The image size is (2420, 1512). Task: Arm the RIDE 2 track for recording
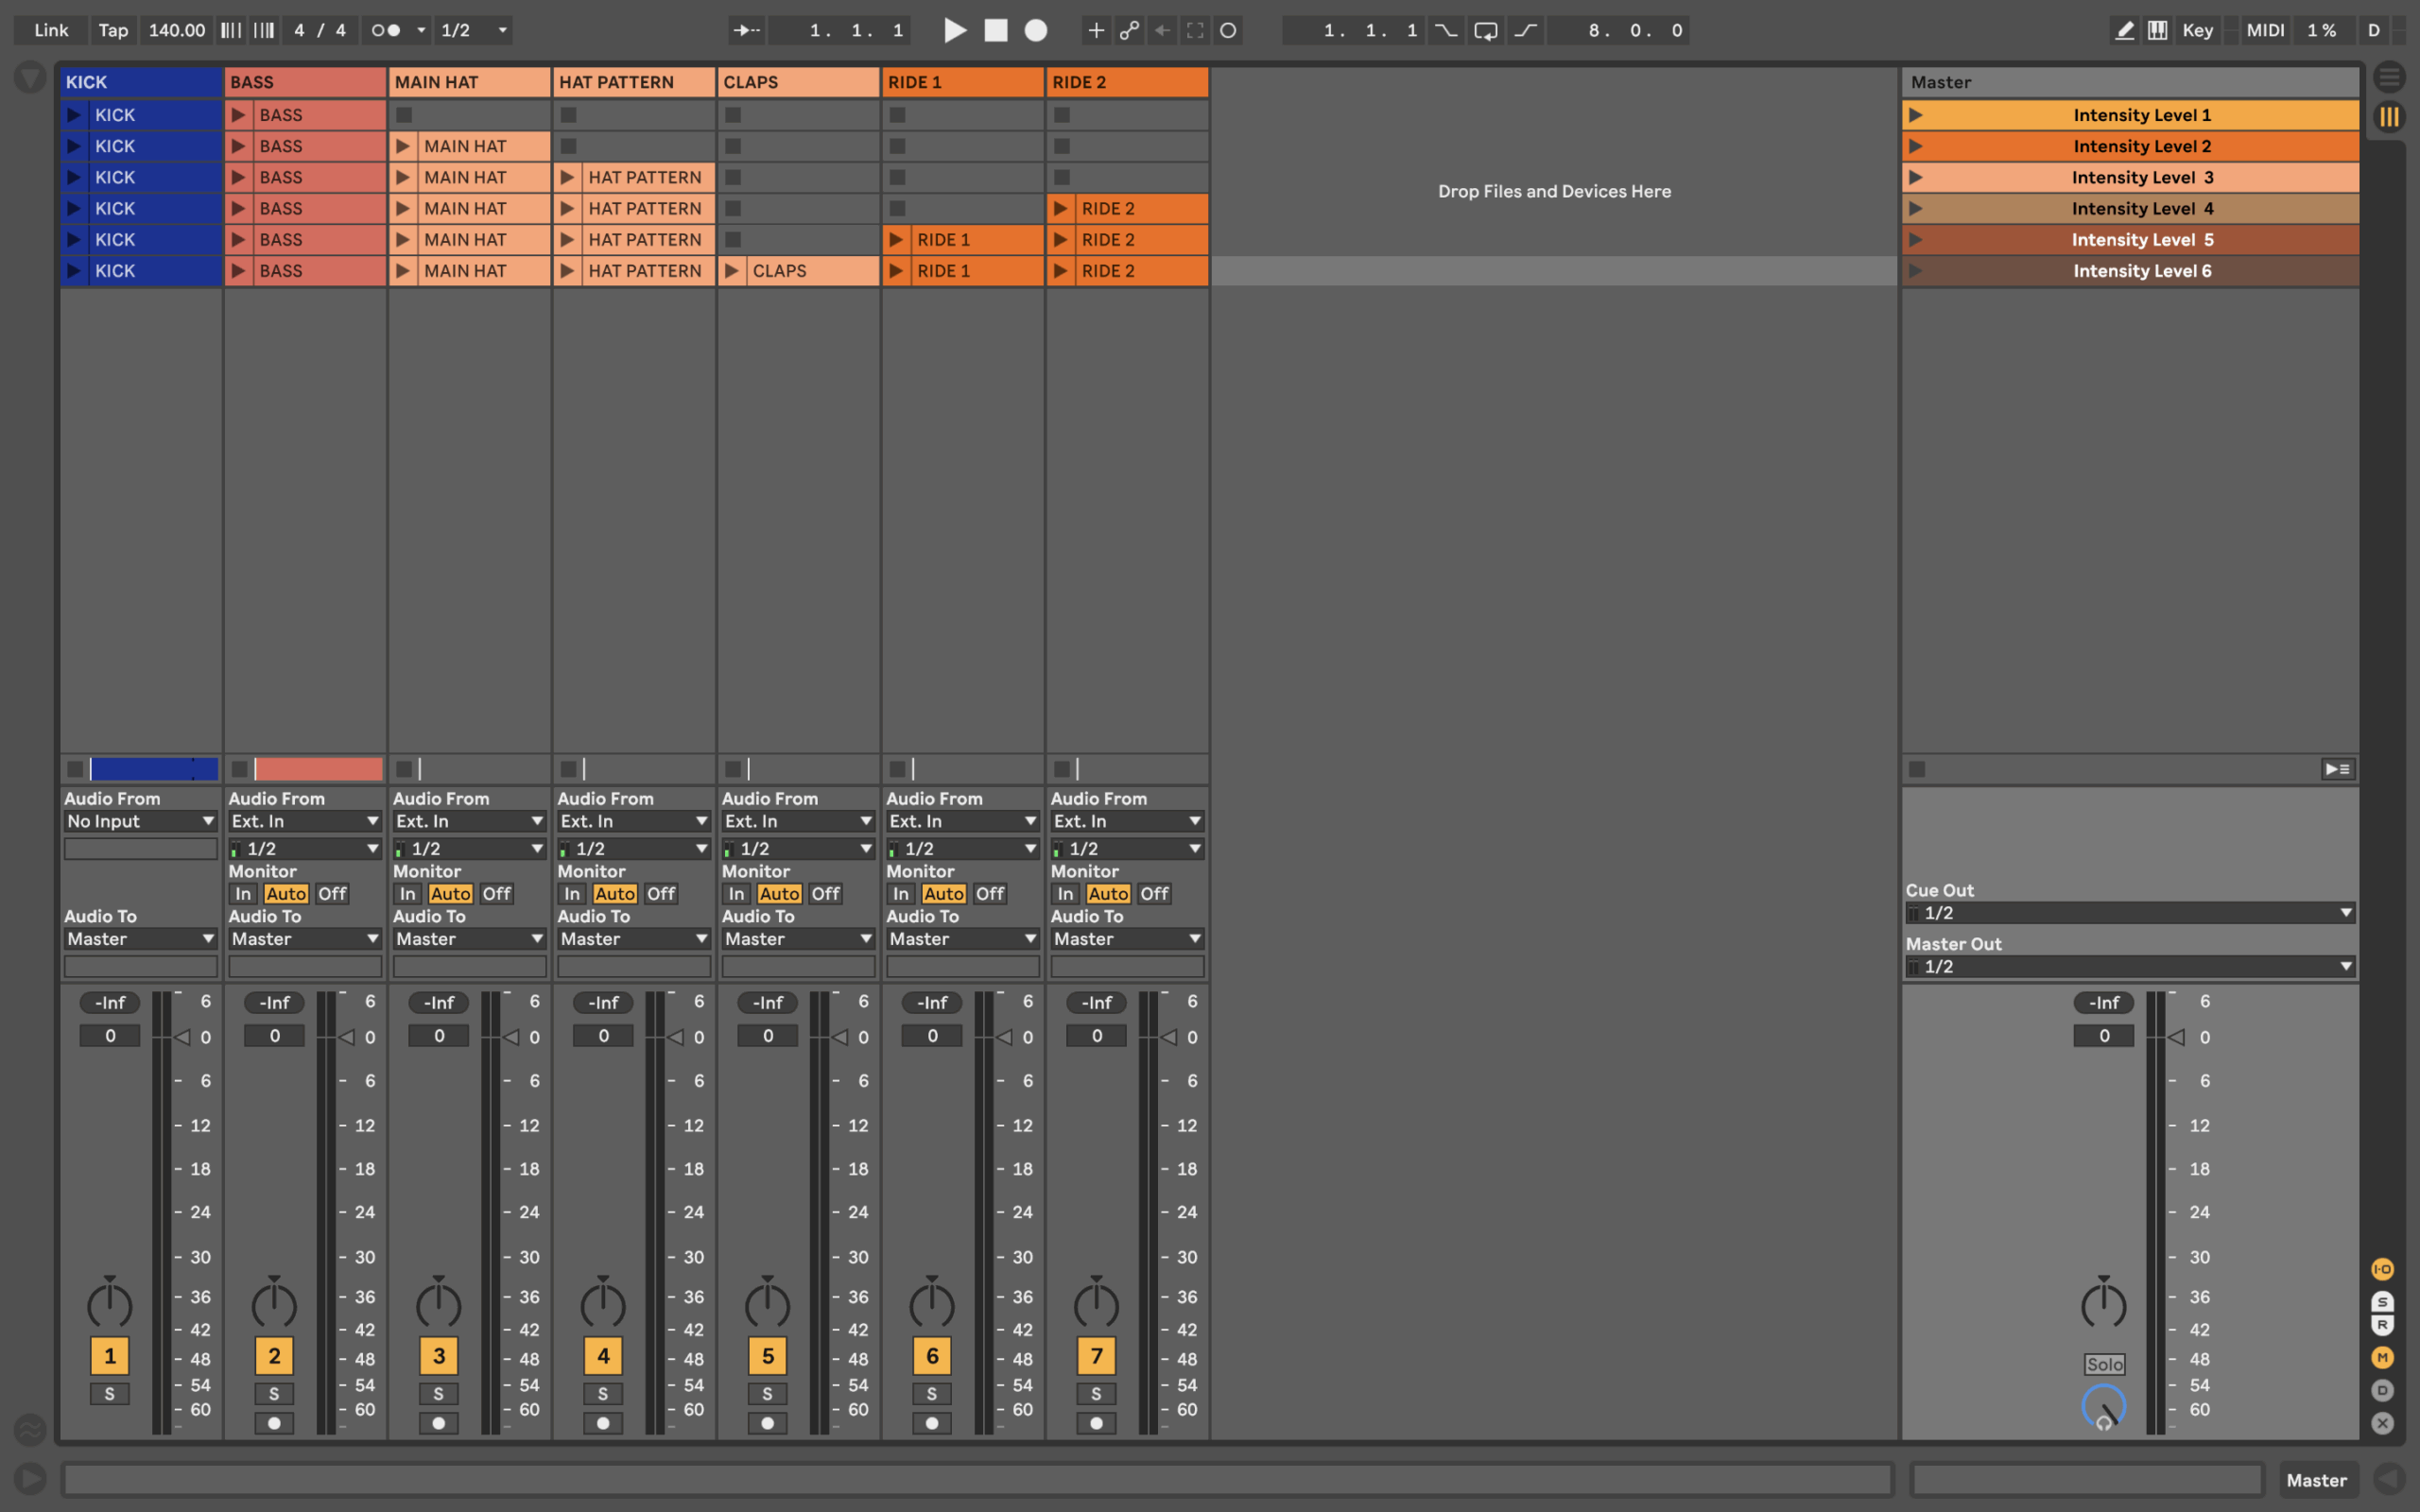point(1096,1422)
